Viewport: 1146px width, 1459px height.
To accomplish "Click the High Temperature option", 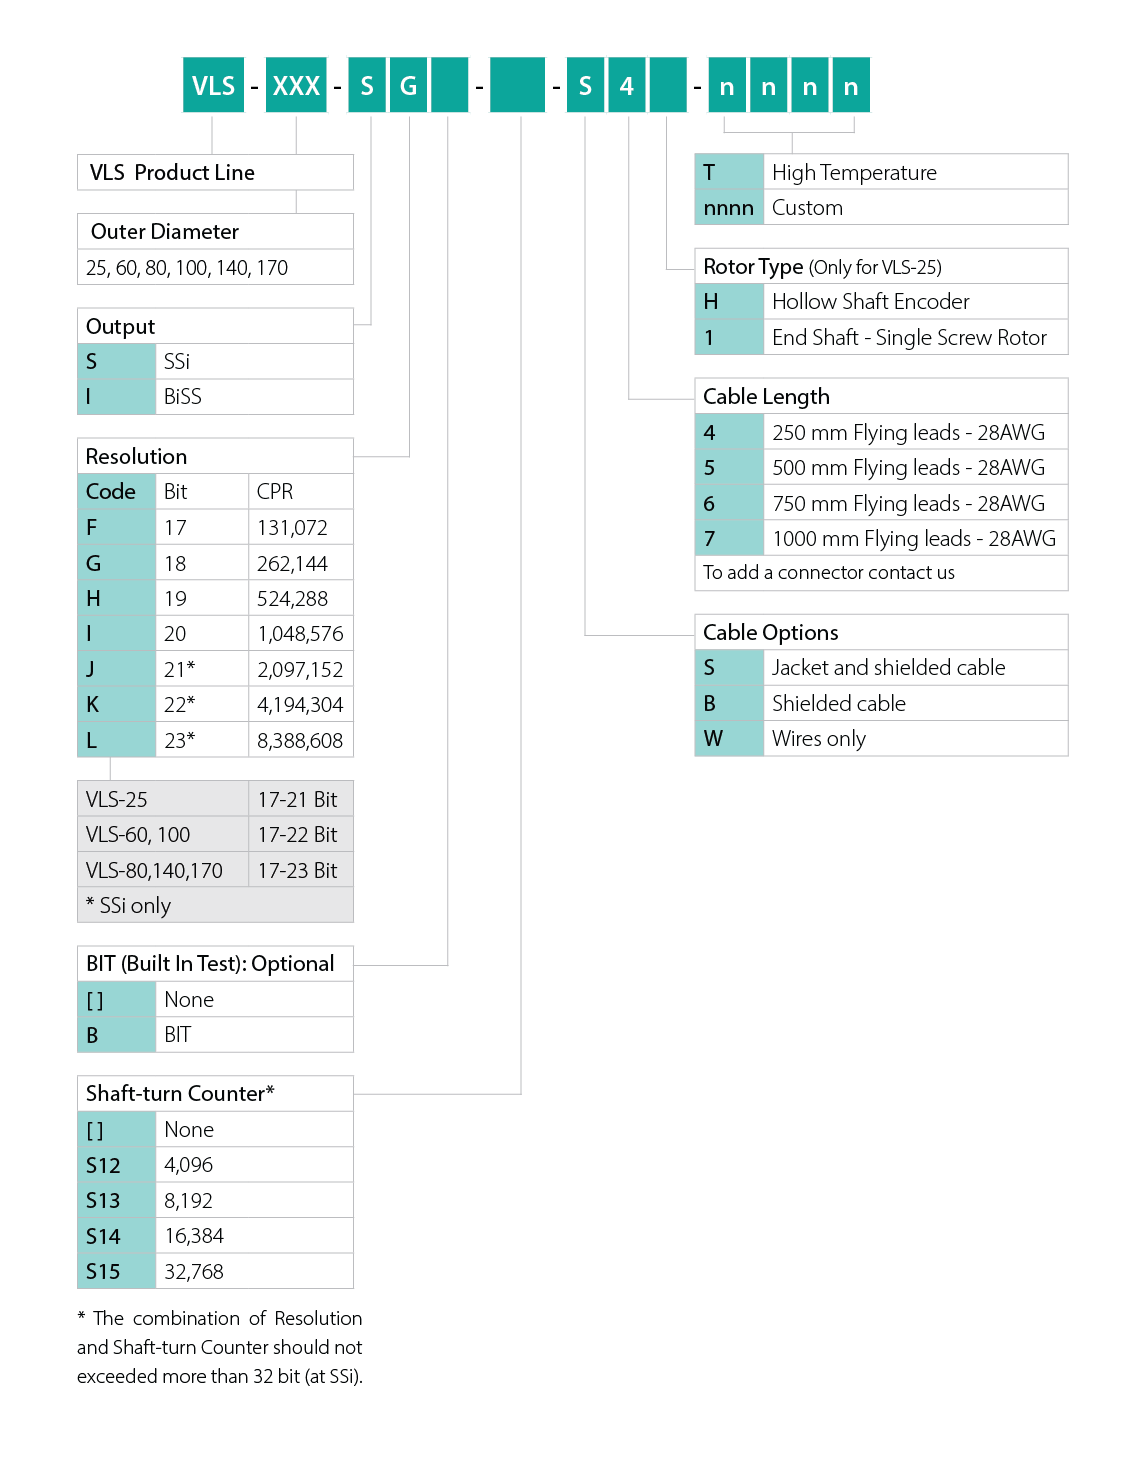I will 854,173.
